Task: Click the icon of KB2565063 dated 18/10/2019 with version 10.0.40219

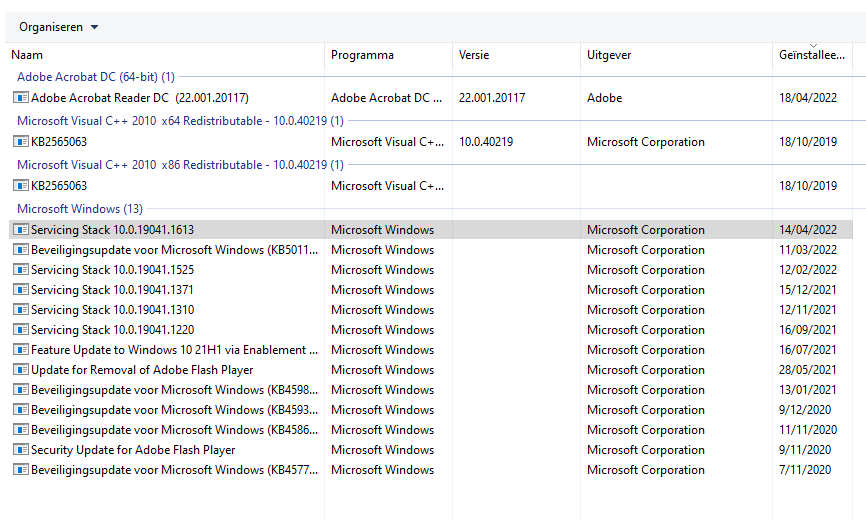Action: (x=21, y=142)
